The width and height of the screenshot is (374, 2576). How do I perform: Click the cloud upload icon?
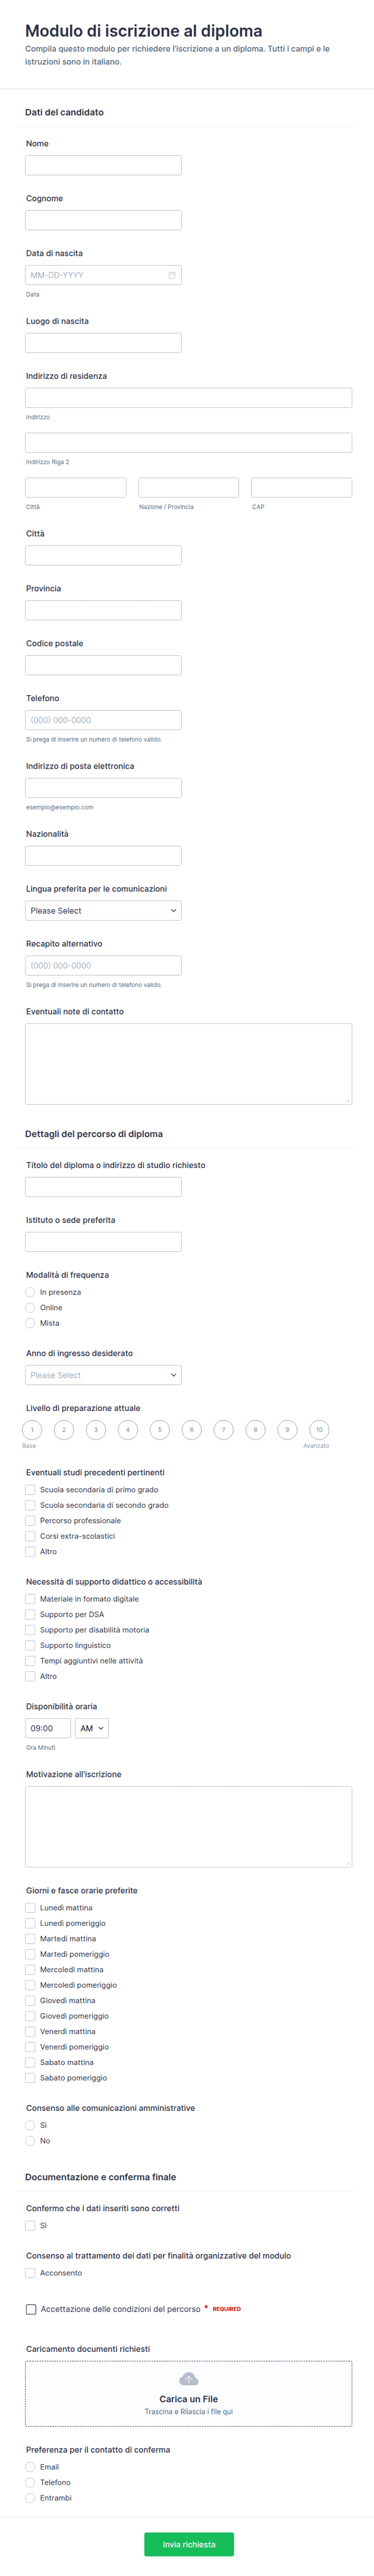[x=188, y=2379]
